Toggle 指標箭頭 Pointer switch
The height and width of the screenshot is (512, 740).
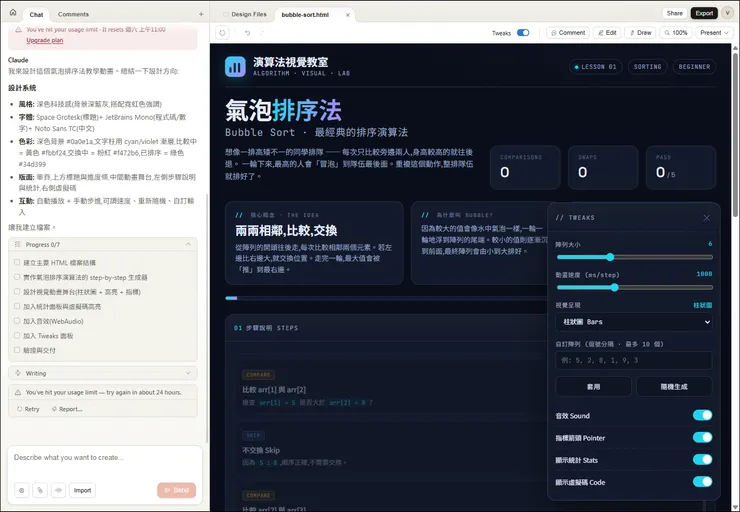coord(702,437)
